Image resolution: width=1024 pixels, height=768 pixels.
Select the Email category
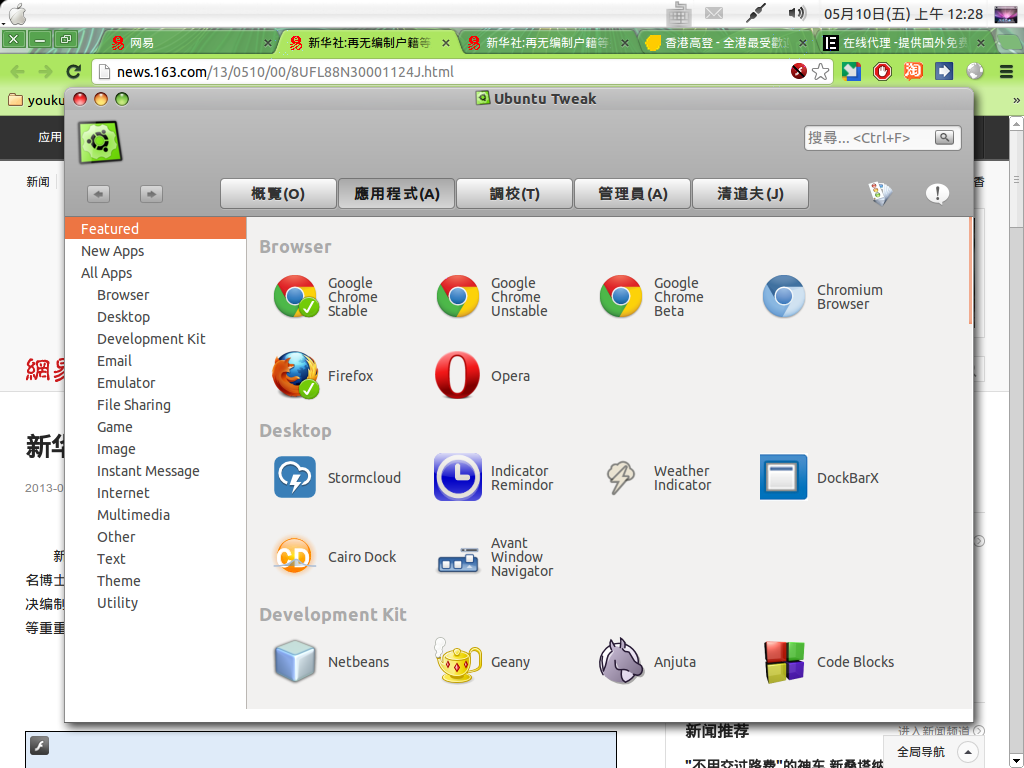coord(155,360)
